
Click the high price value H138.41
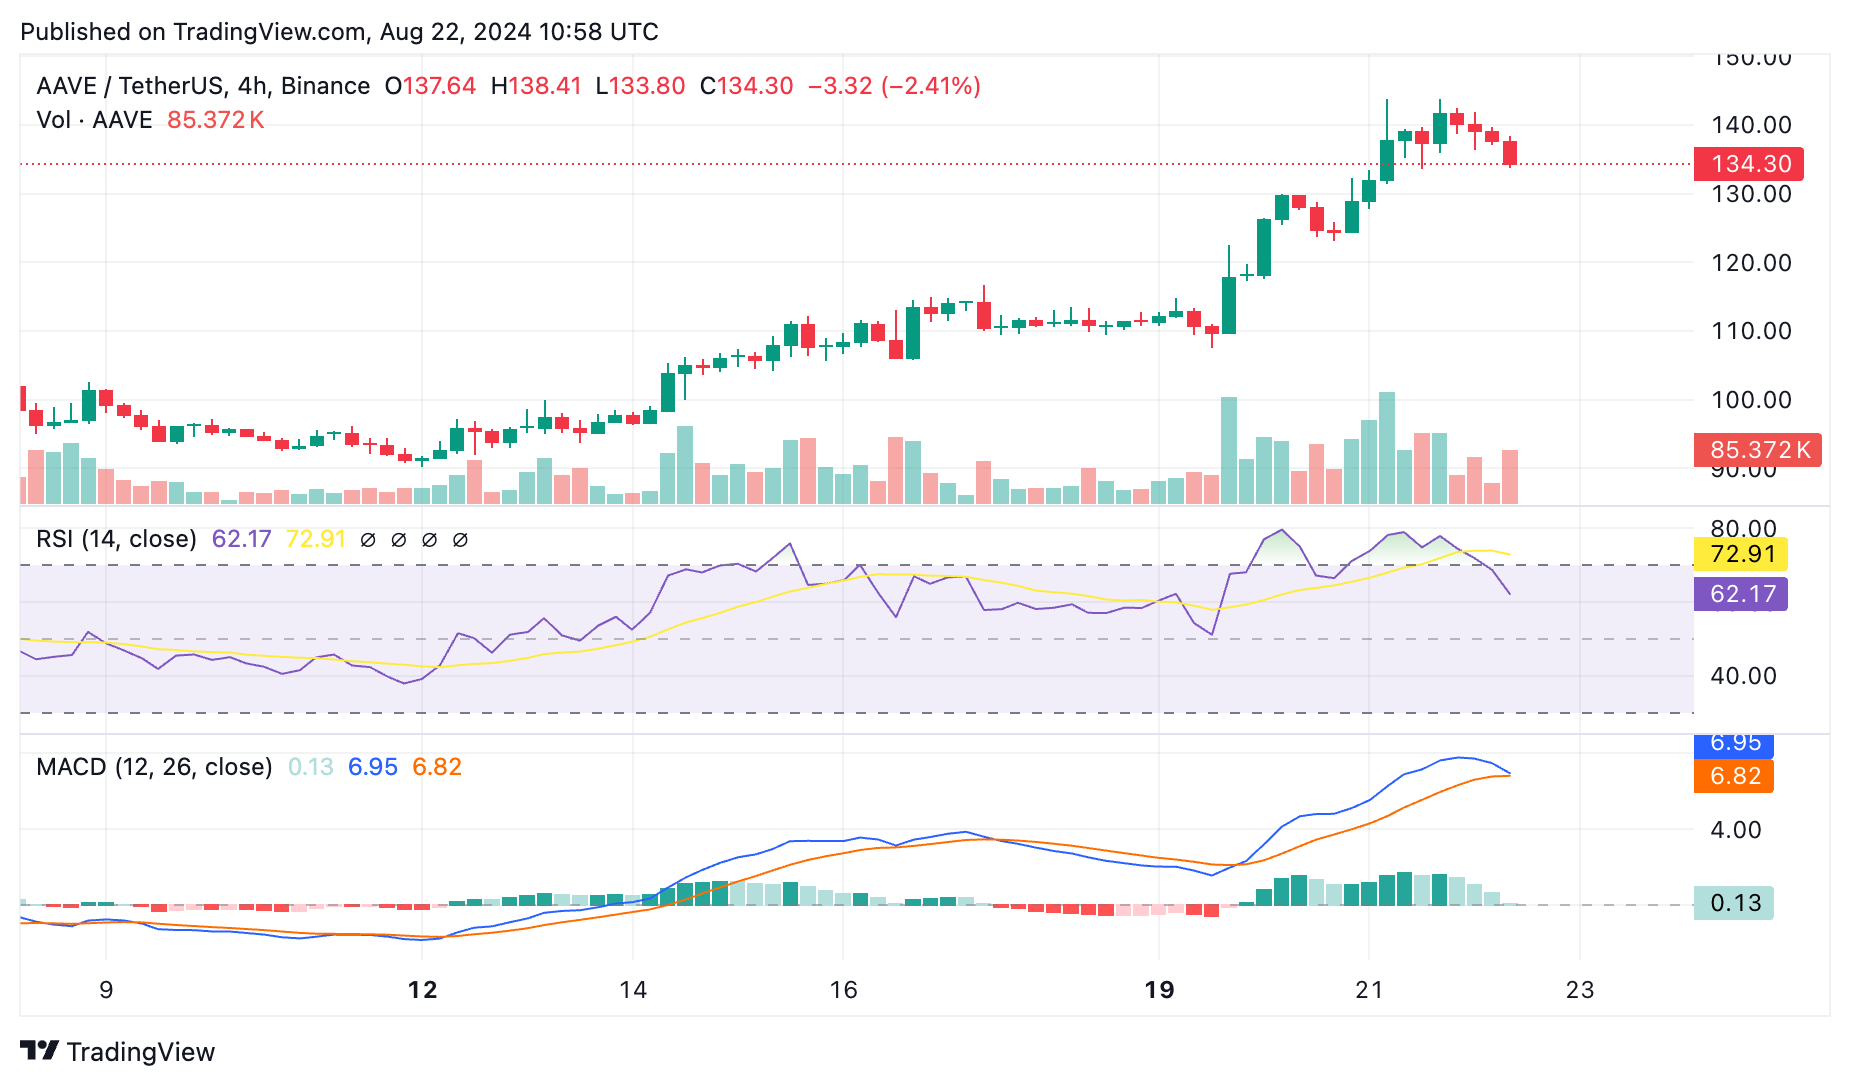pyautogui.click(x=536, y=86)
